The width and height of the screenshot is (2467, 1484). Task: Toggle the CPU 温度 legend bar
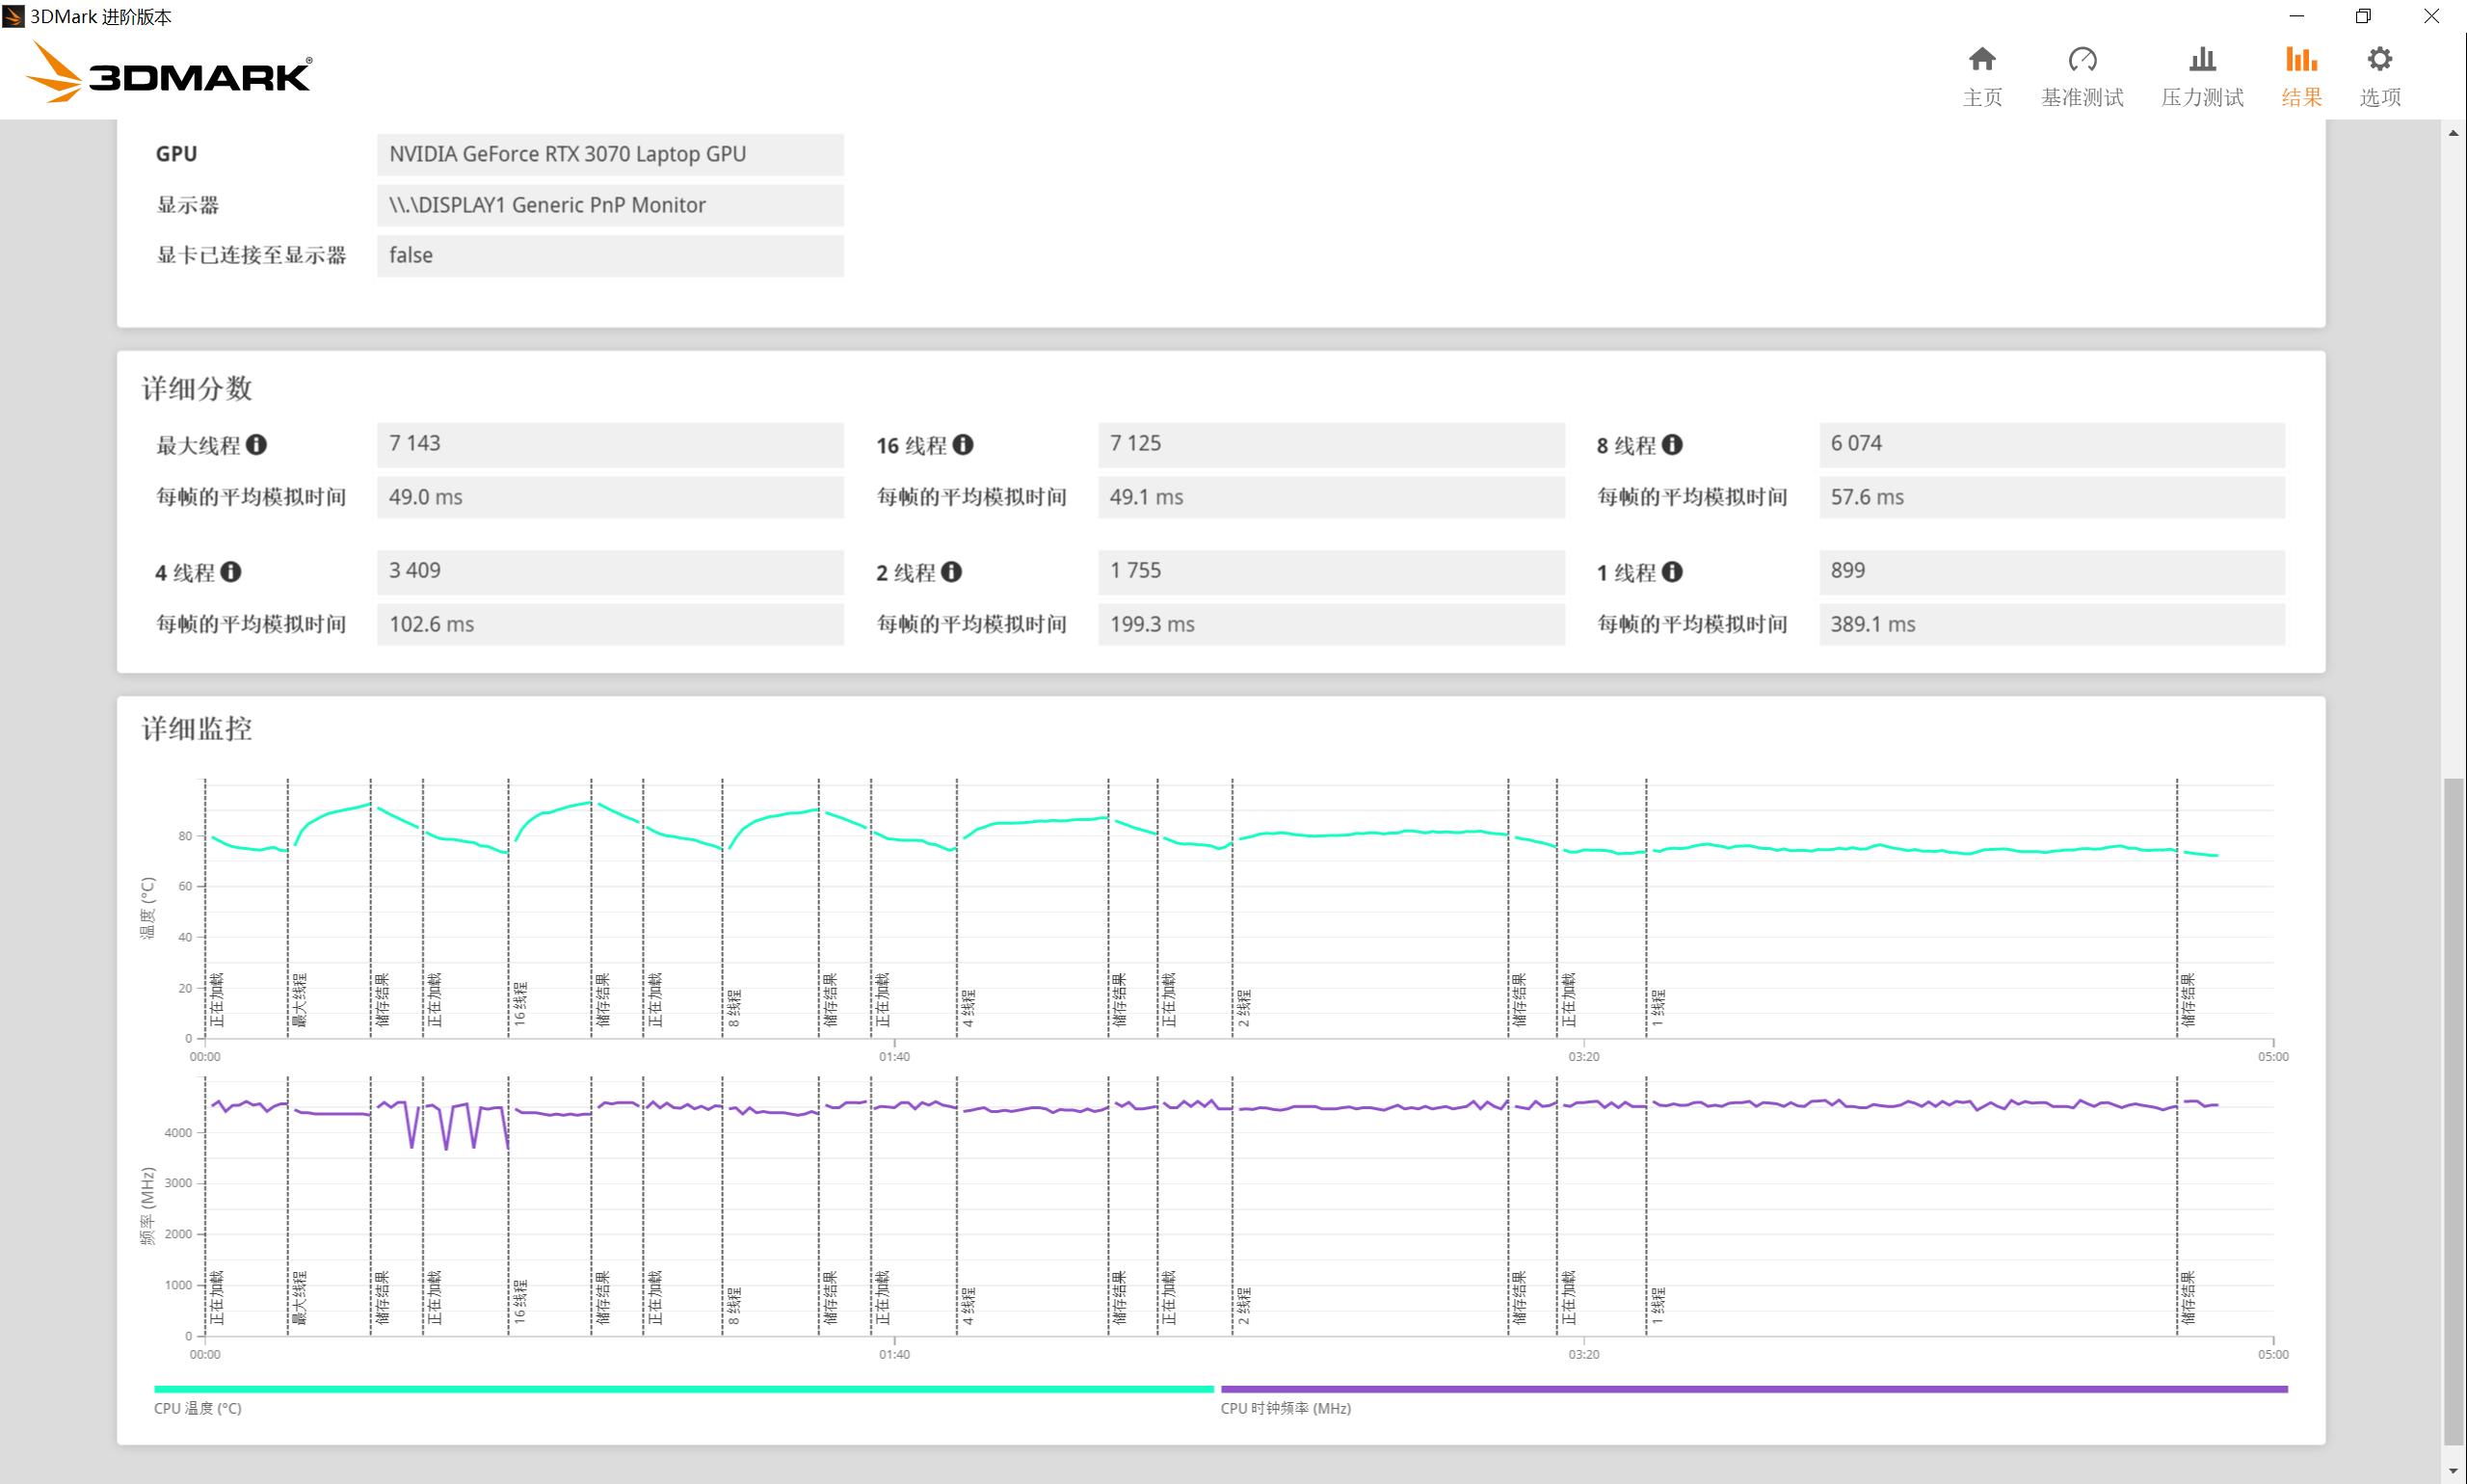(x=683, y=1389)
